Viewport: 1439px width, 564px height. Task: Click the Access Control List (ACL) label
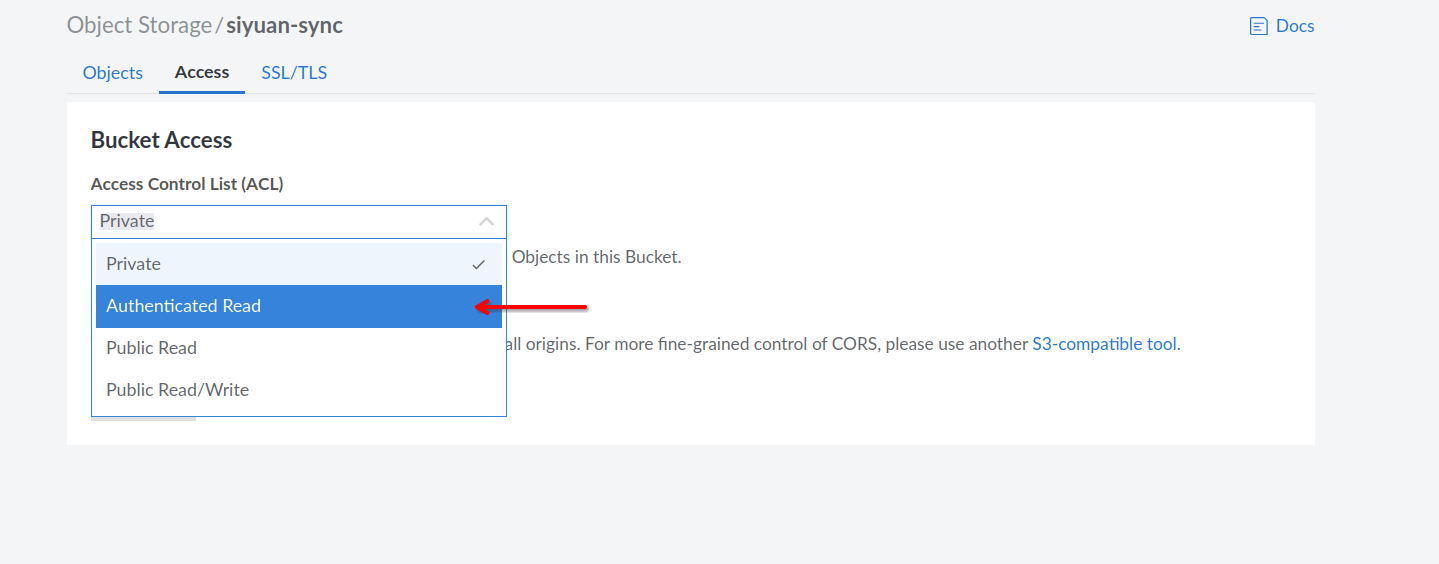click(x=187, y=184)
